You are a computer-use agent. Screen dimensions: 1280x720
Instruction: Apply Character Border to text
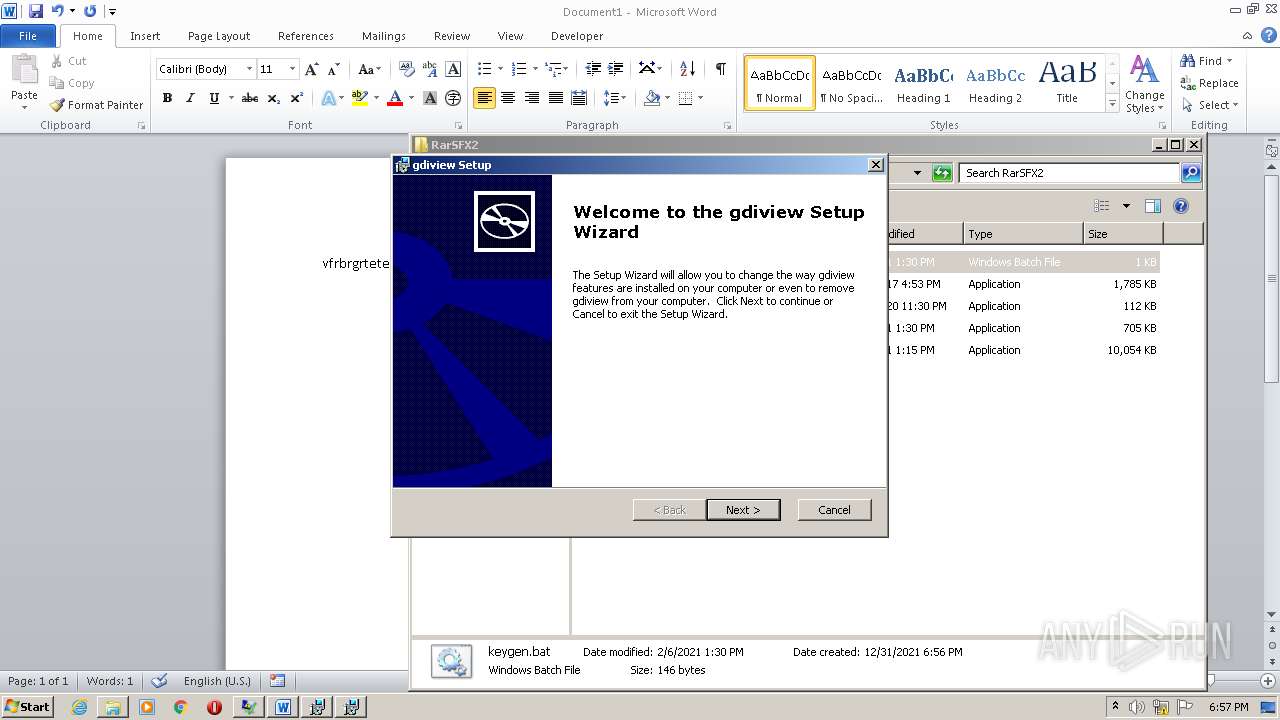pos(453,69)
